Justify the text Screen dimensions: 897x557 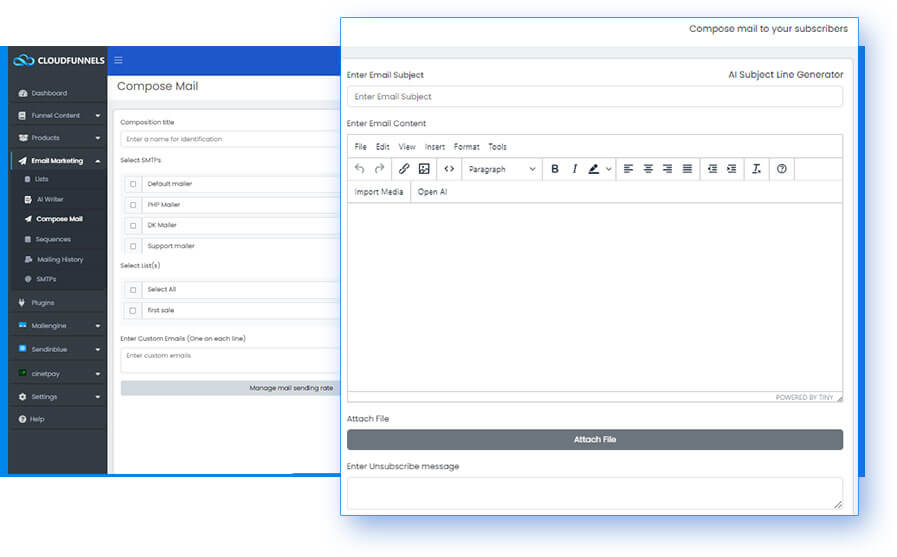tap(687, 169)
